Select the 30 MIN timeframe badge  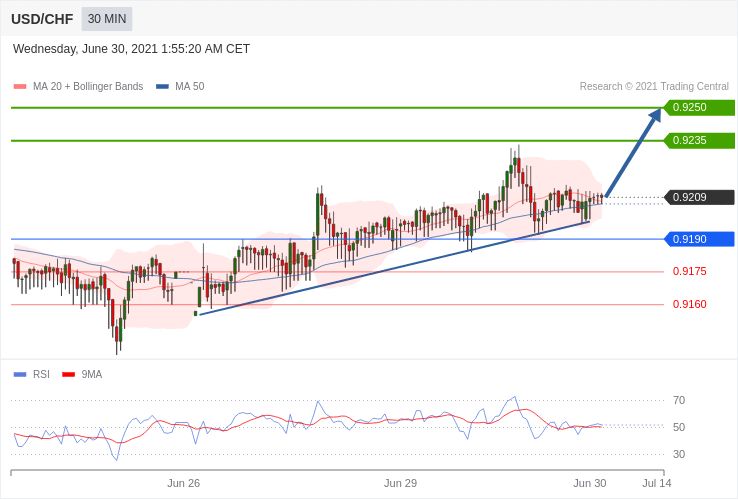tap(107, 19)
